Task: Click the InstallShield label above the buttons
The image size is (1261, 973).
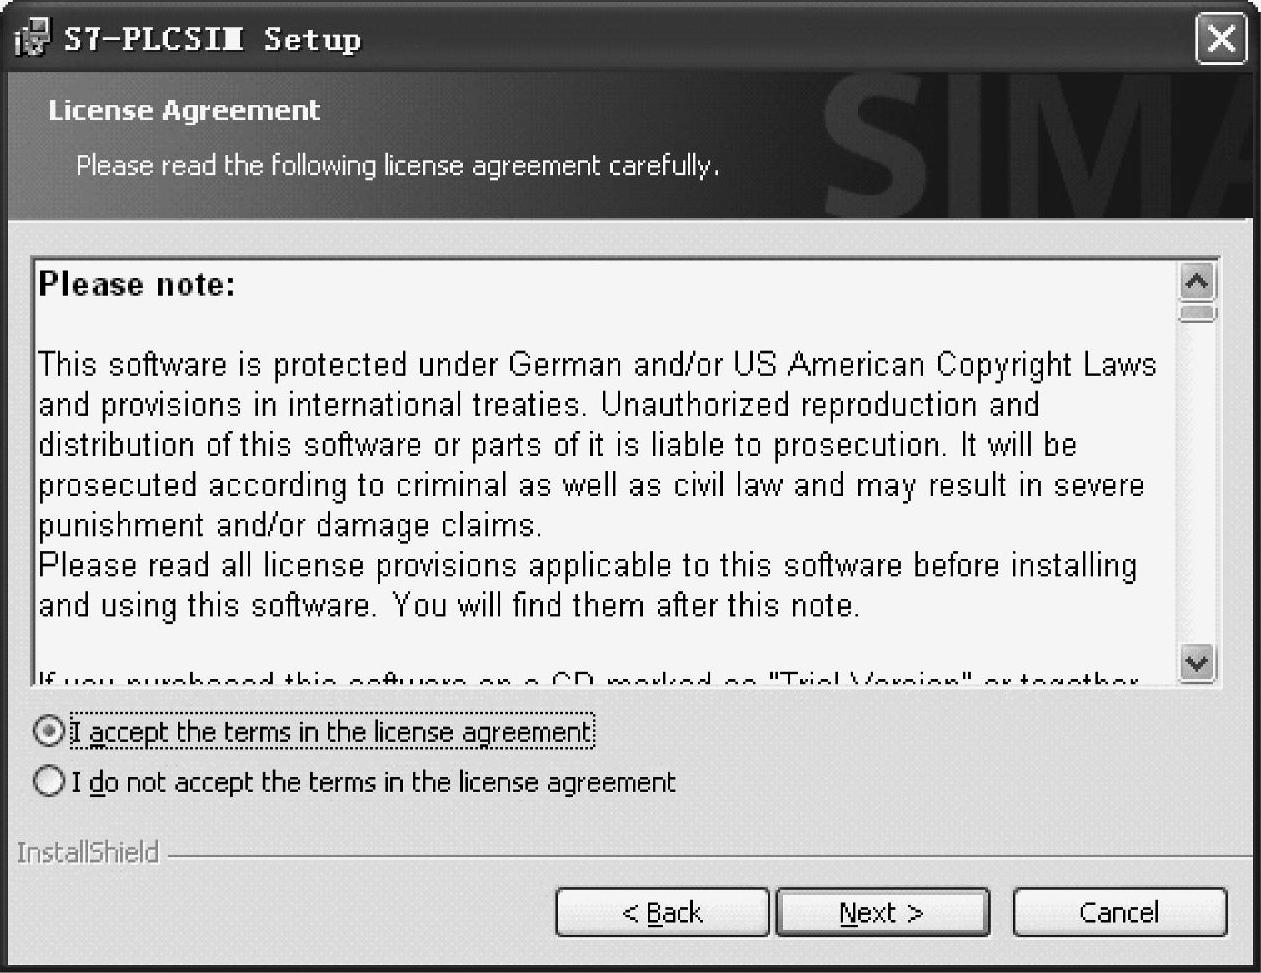Action: (88, 853)
